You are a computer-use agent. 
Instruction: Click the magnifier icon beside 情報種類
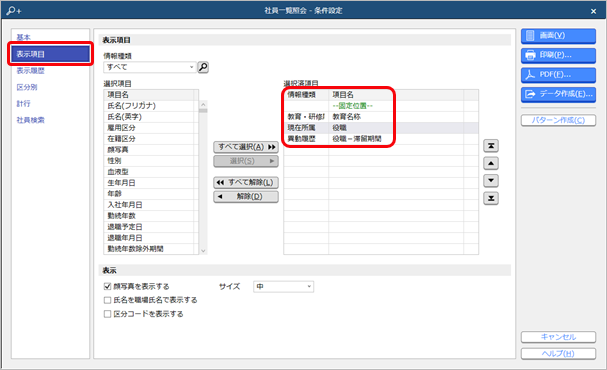click(x=203, y=67)
